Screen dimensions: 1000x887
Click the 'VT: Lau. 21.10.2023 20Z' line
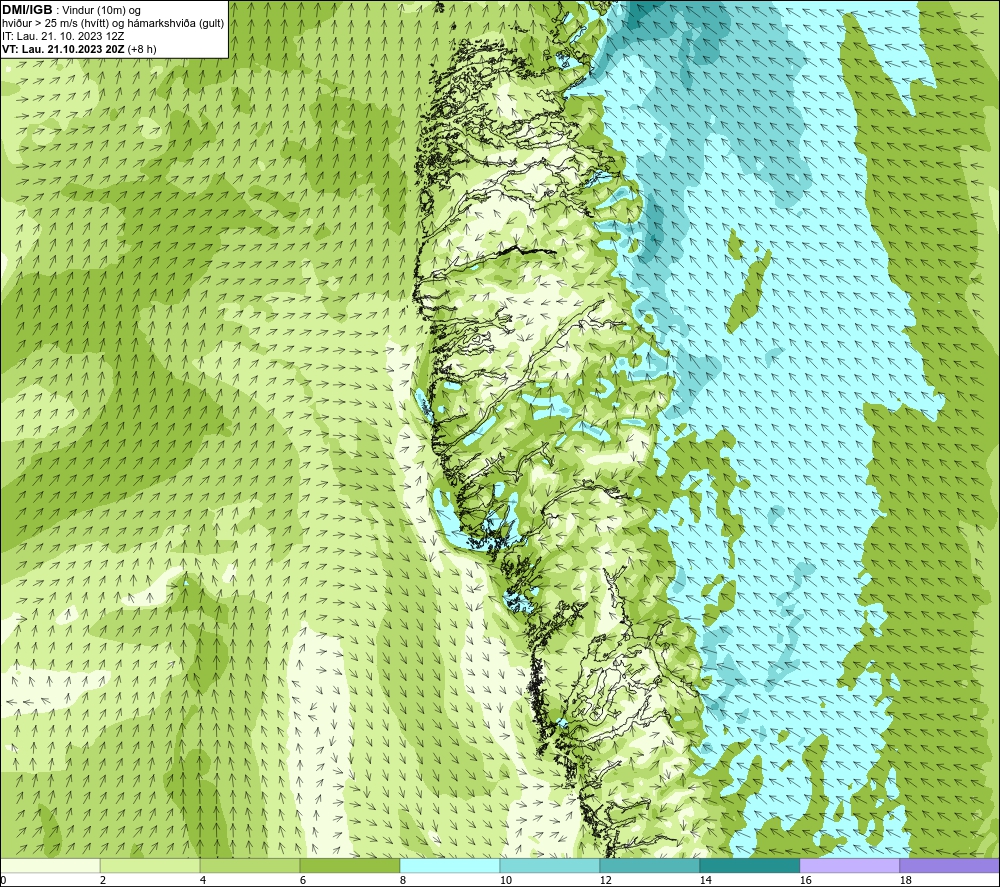tap(63, 49)
